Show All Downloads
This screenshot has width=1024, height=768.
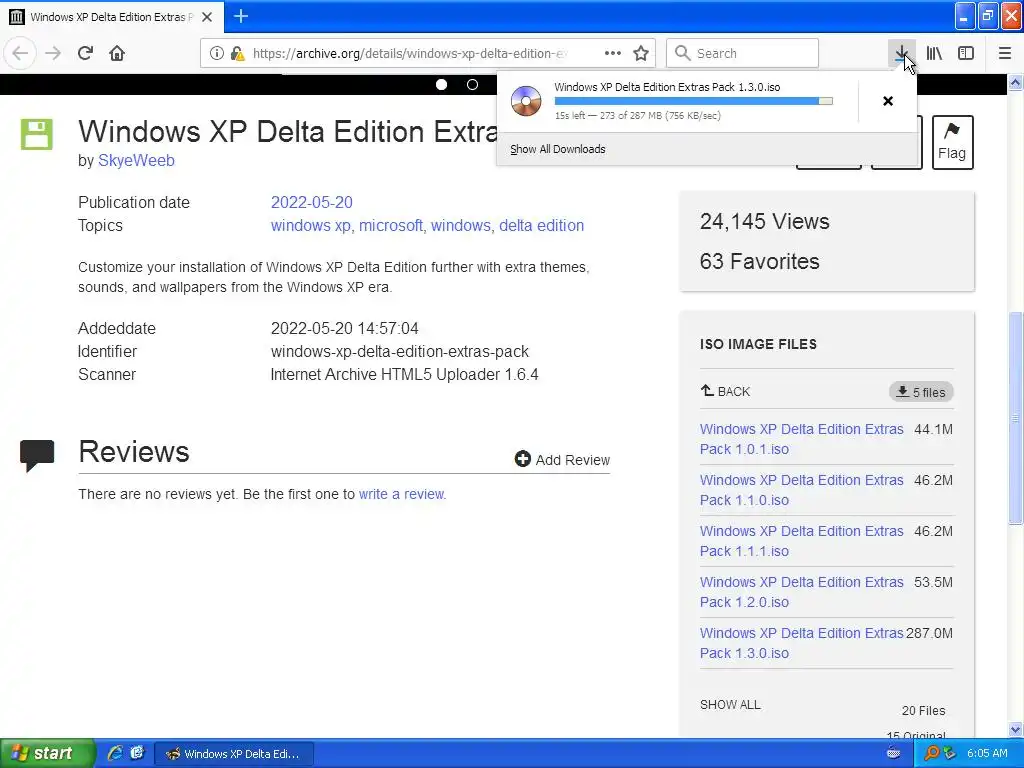[558, 149]
